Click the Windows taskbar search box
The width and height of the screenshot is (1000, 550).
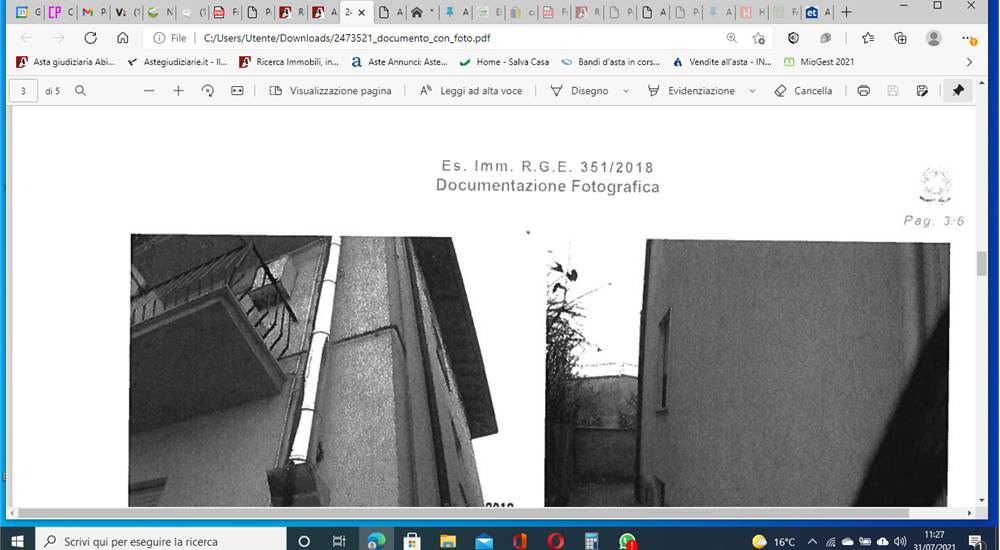point(160,542)
